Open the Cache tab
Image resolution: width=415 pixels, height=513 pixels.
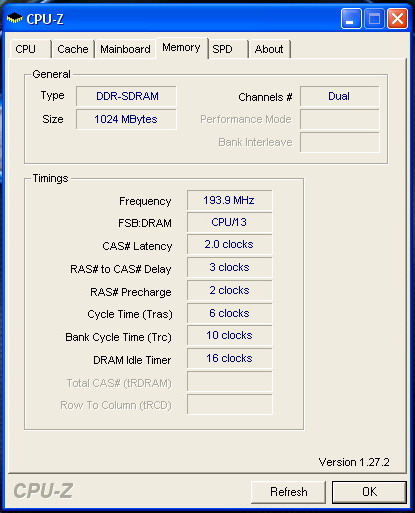click(x=73, y=49)
